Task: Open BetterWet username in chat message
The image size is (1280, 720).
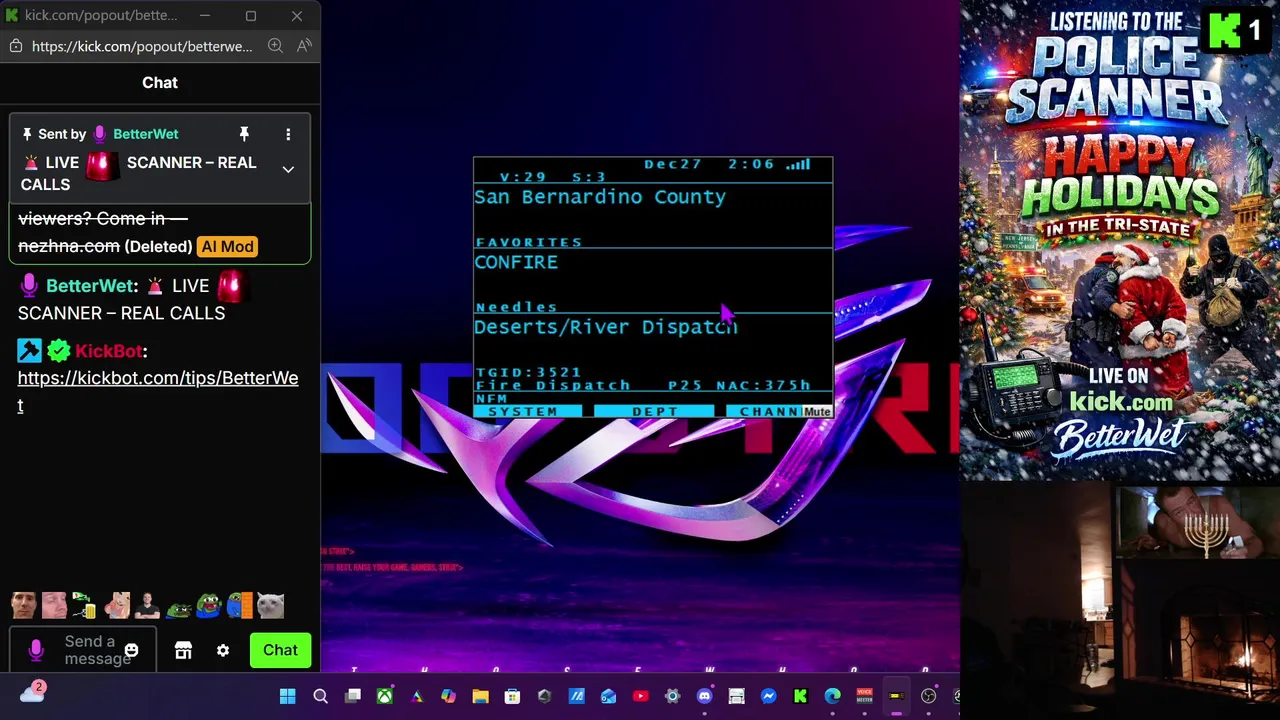Action: pos(90,286)
